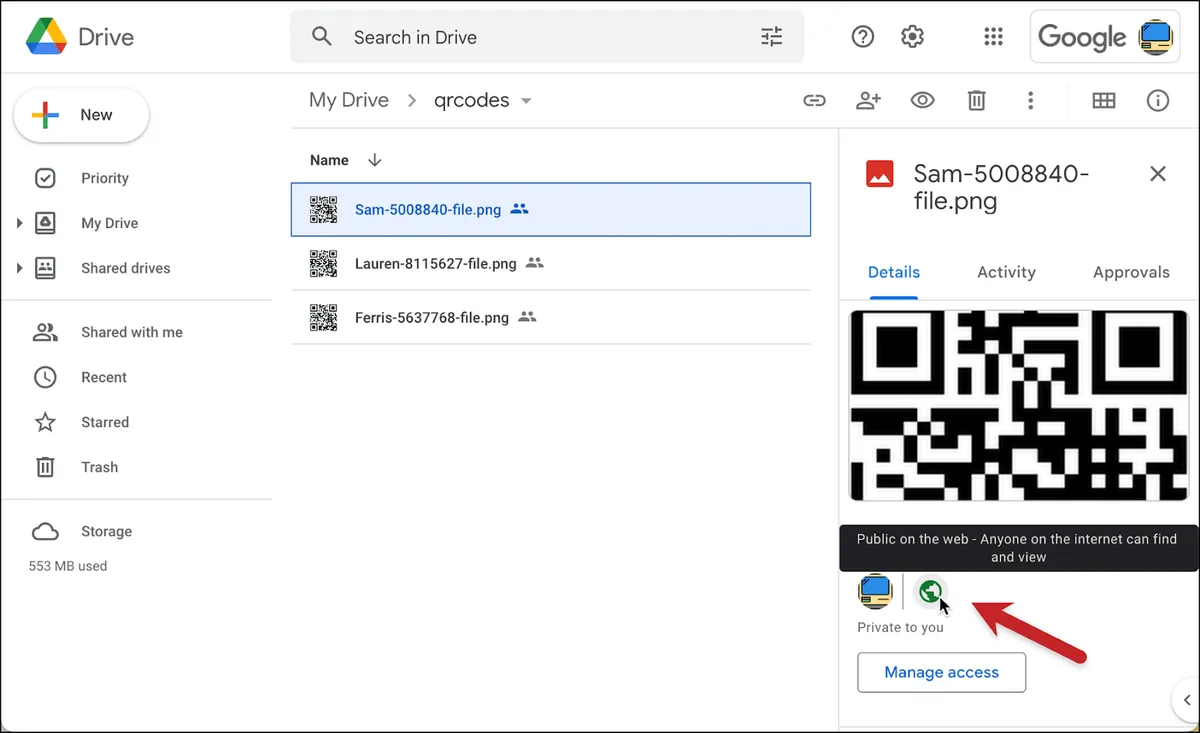Click the Get link icon
Screen dimensions: 1200x733
(815, 100)
